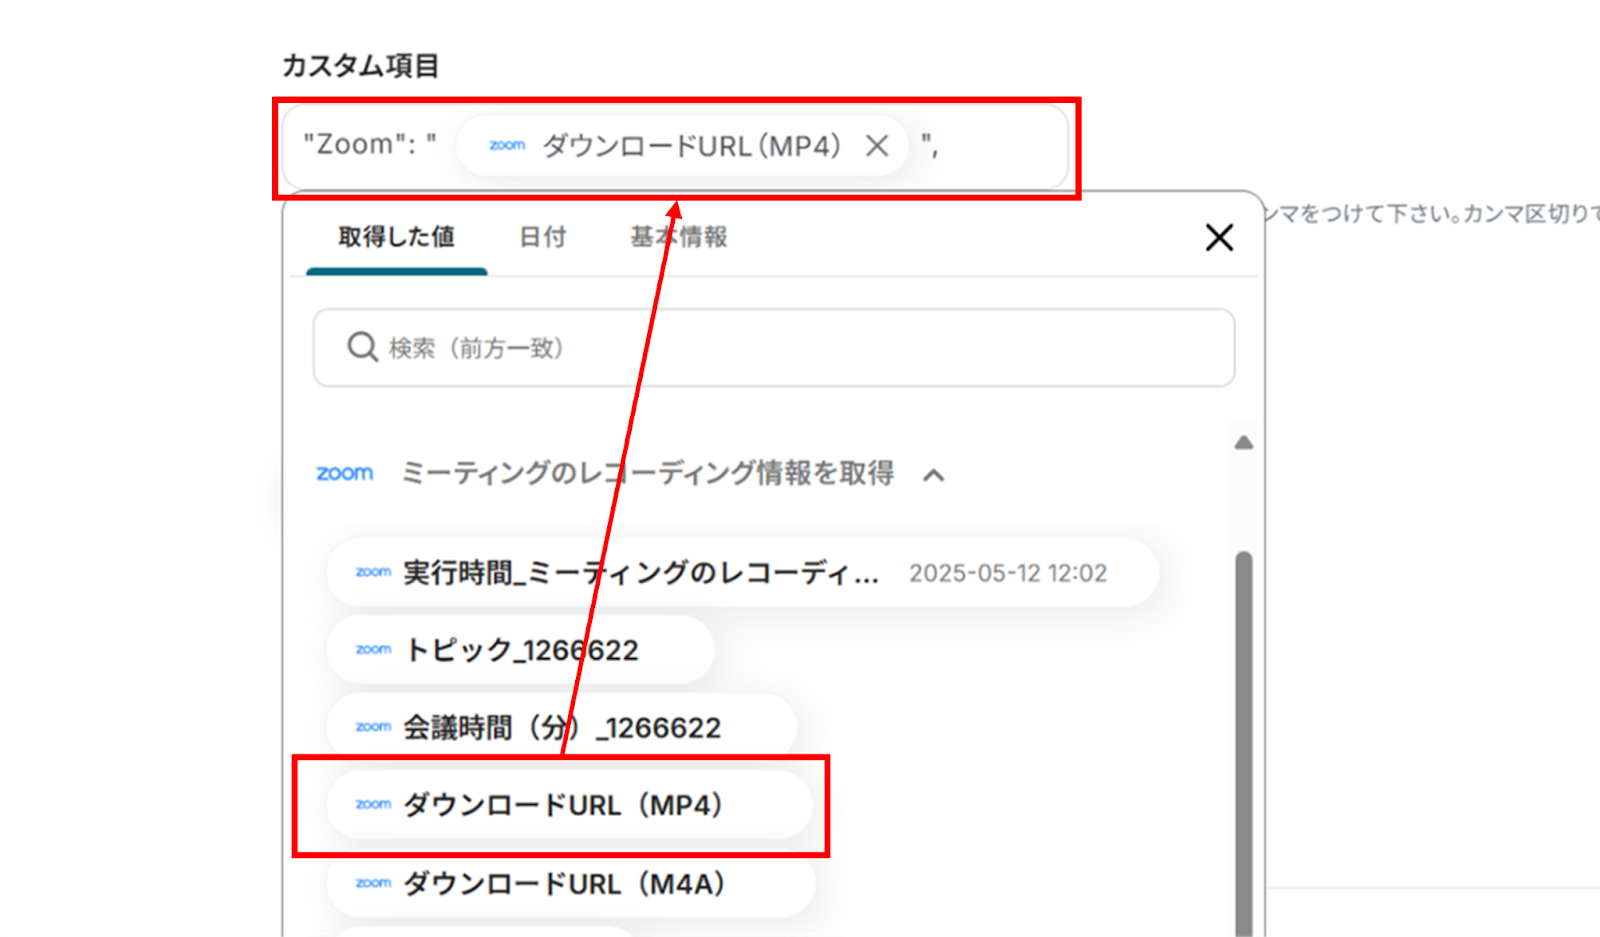Click the scrollbar up arrow in the list

pyautogui.click(x=1244, y=442)
